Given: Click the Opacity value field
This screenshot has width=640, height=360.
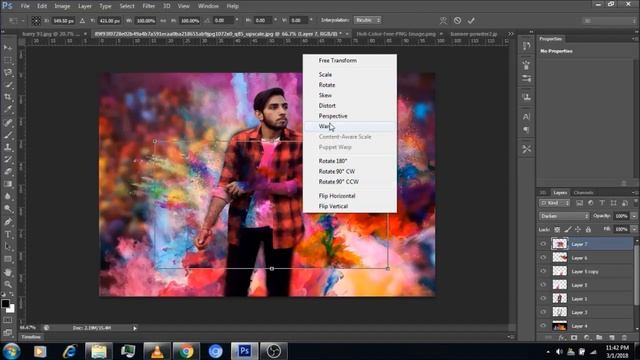Looking at the screenshot, I should 621,216.
